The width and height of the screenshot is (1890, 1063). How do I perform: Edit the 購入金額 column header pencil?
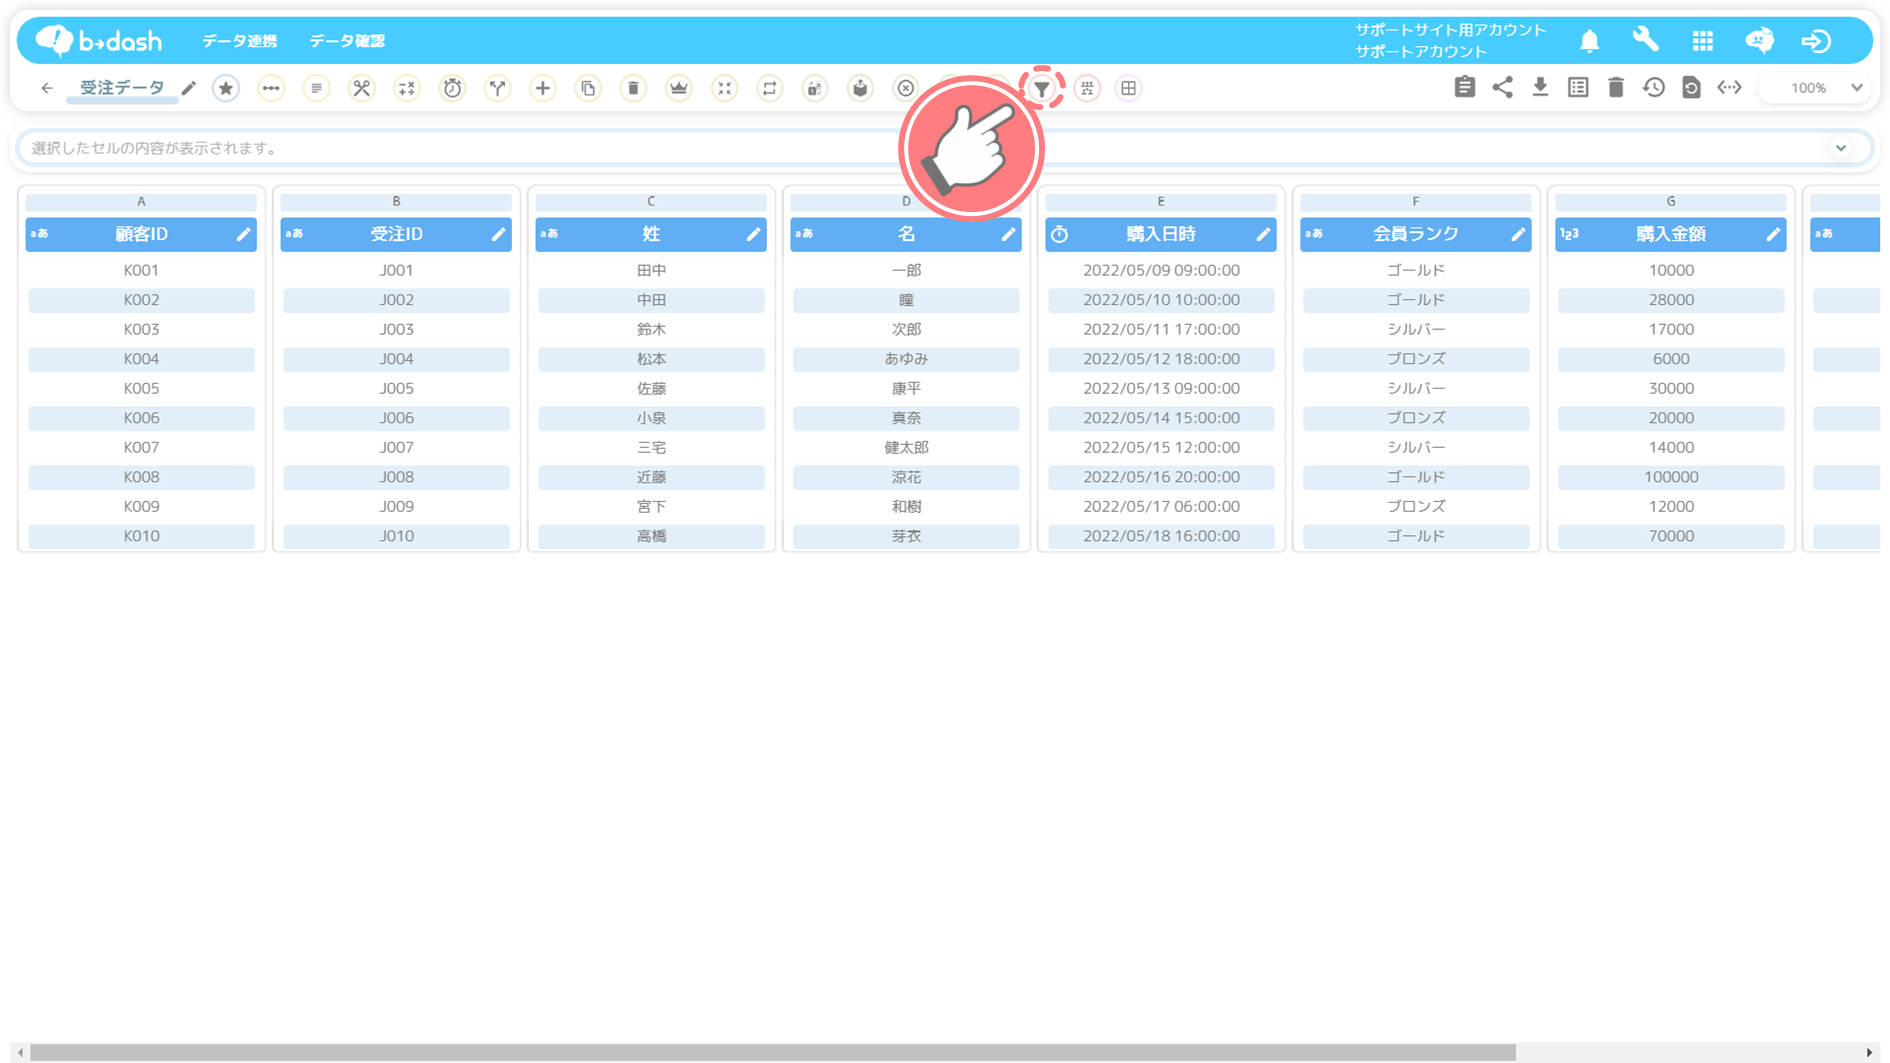click(1773, 234)
